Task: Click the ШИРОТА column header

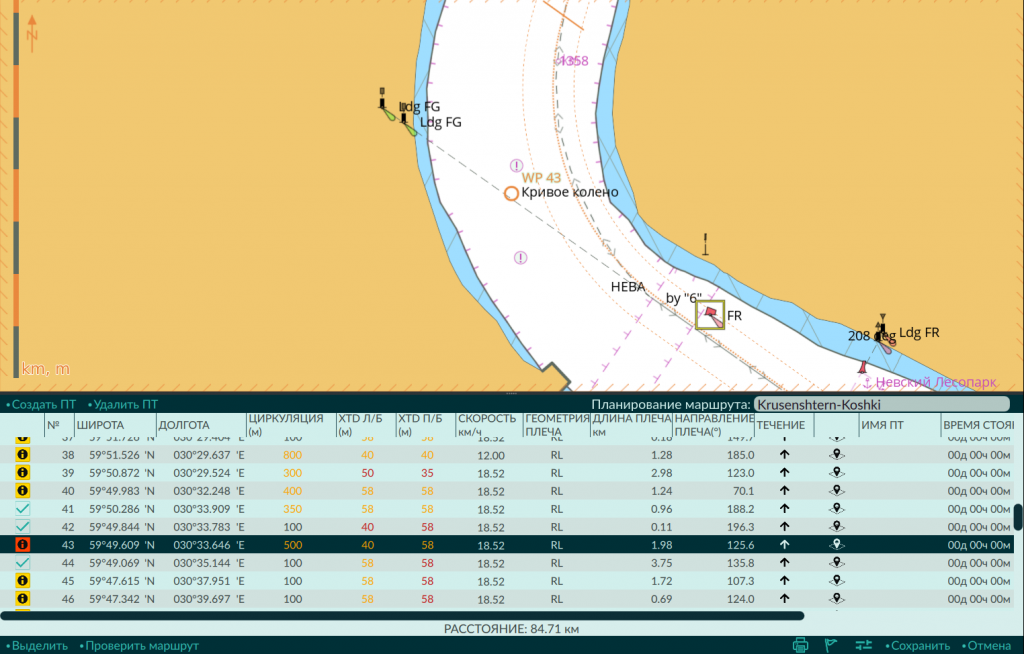Action: [100, 425]
